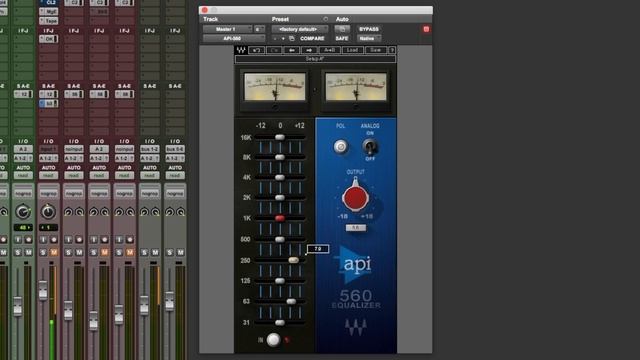This screenshot has width=640, height=360.
Task: Solo the bus 5-6 track
Action: tap(170, 253)
